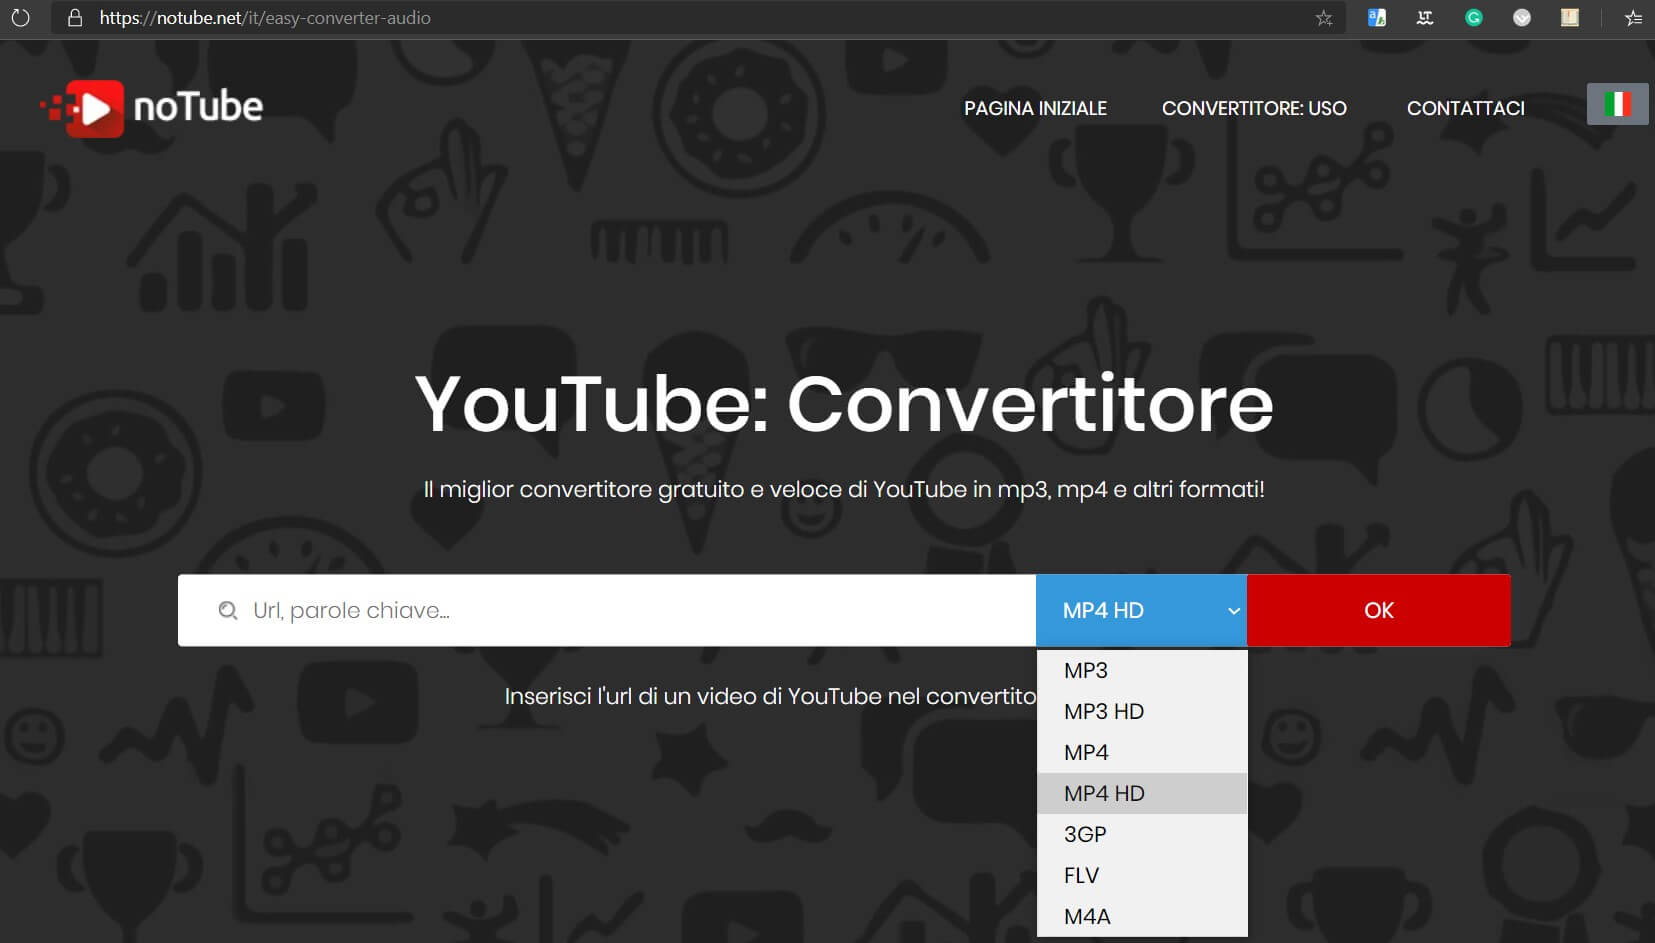Reload the page with the refresh icon
The height and width of the screenshot is (943, 1655).
[20, 18]
